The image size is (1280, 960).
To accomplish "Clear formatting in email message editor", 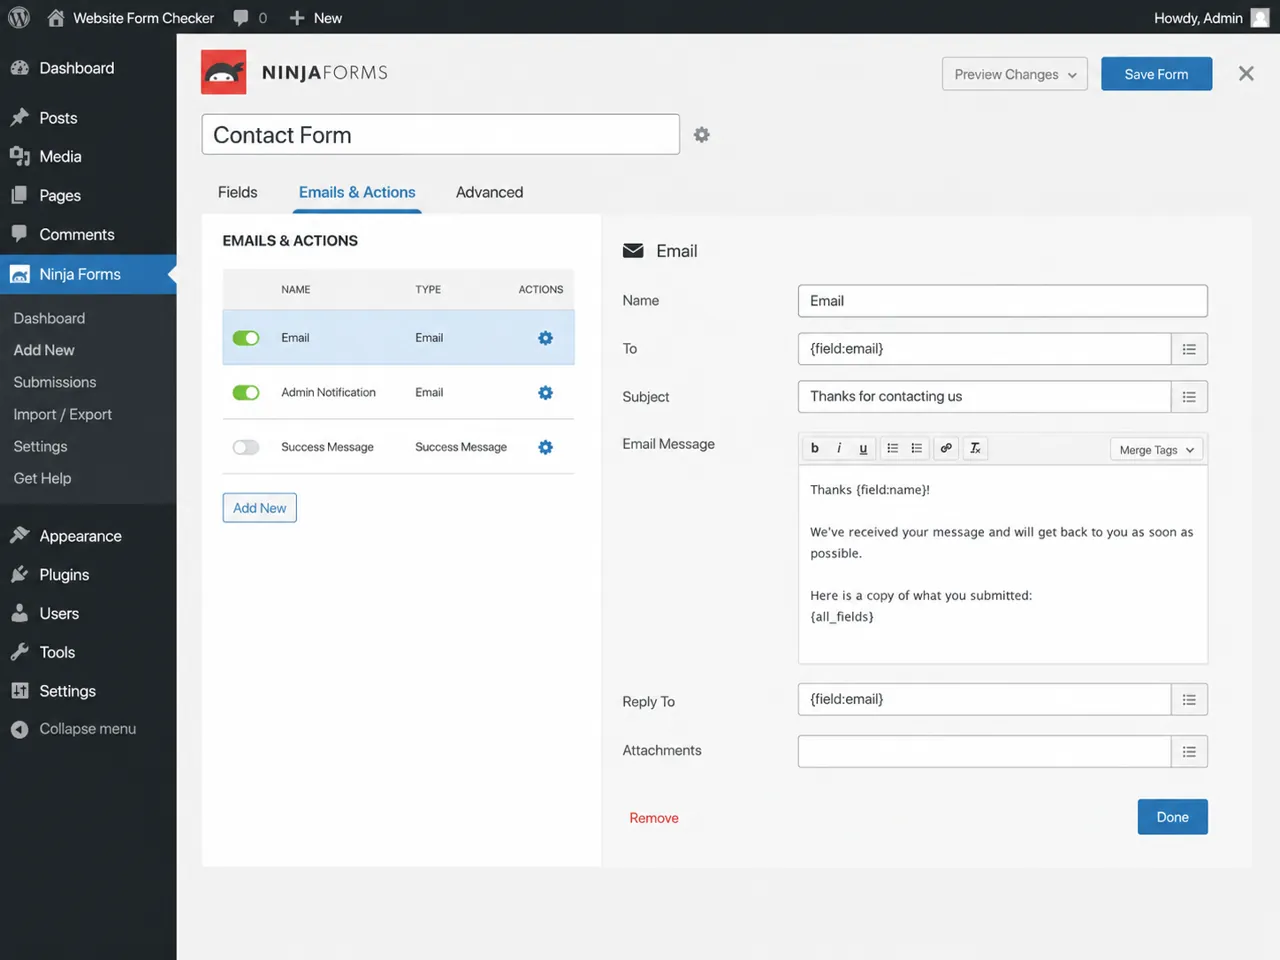I will (x=975, y=448).
